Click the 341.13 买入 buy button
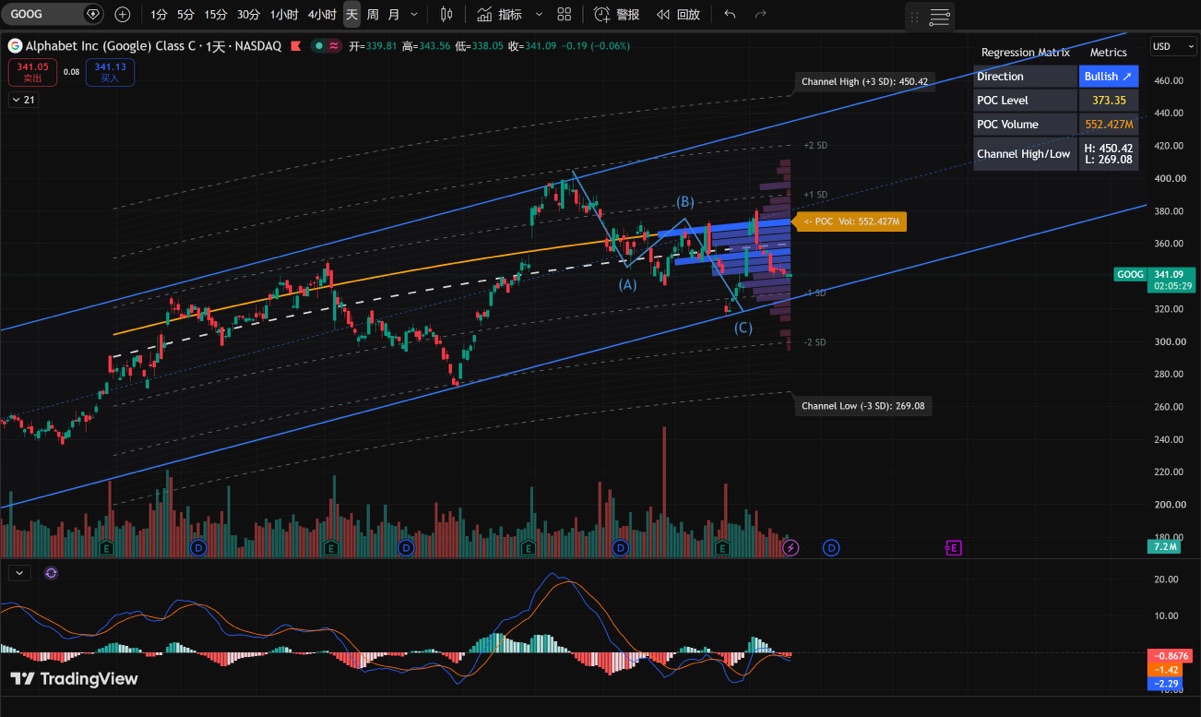 (x=110, y=72)
